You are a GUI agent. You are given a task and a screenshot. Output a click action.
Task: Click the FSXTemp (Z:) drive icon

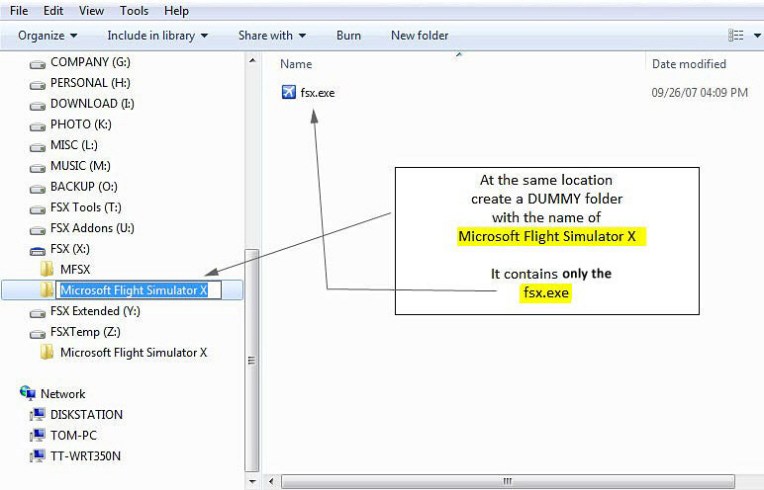click(x=38, y=334)
